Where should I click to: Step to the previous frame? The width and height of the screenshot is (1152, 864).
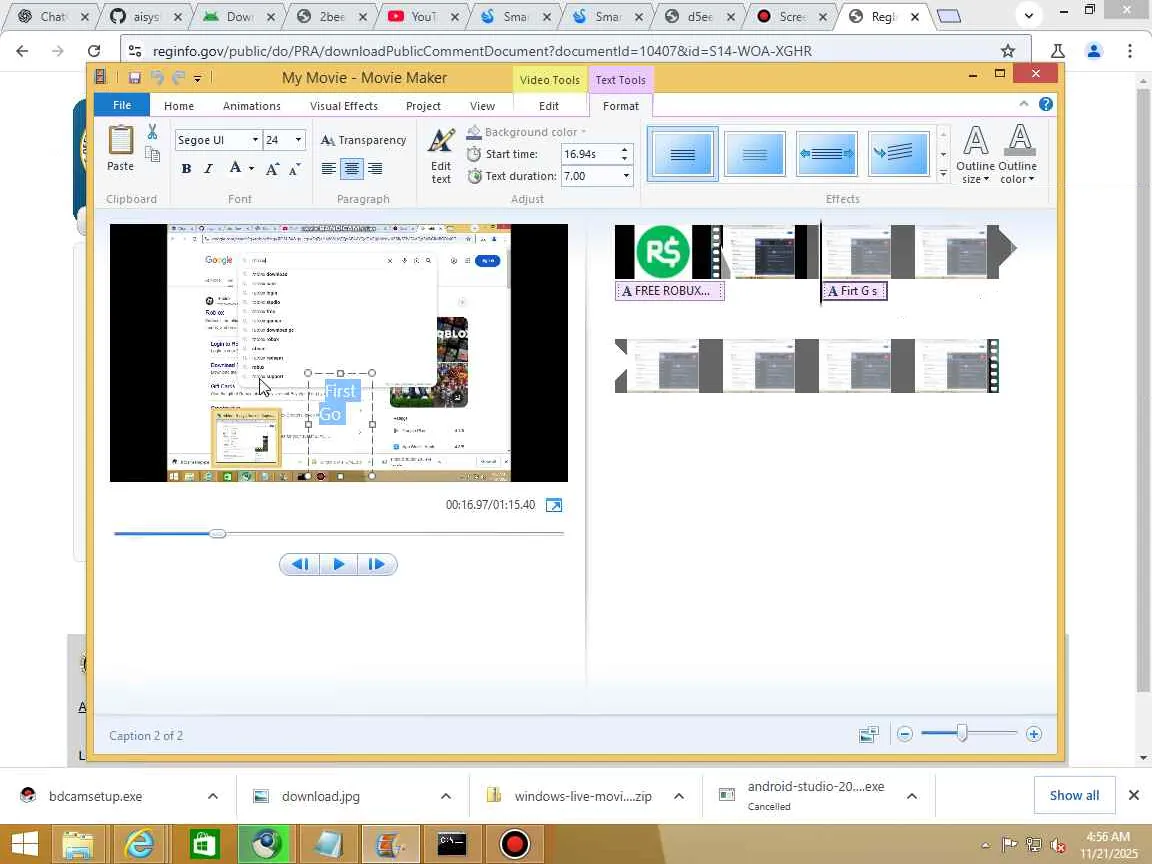click(300, 564)
